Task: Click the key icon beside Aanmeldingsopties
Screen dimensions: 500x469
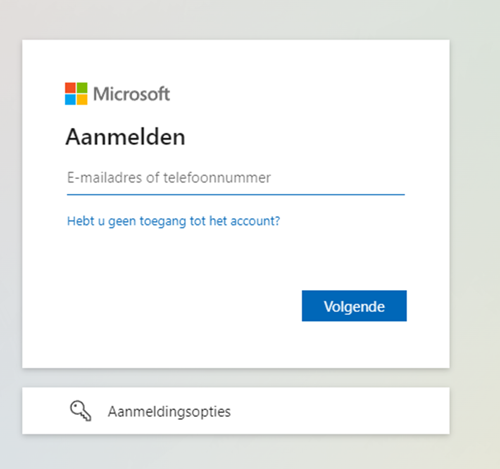Action: pyautogui.click(x=81, y=411)
